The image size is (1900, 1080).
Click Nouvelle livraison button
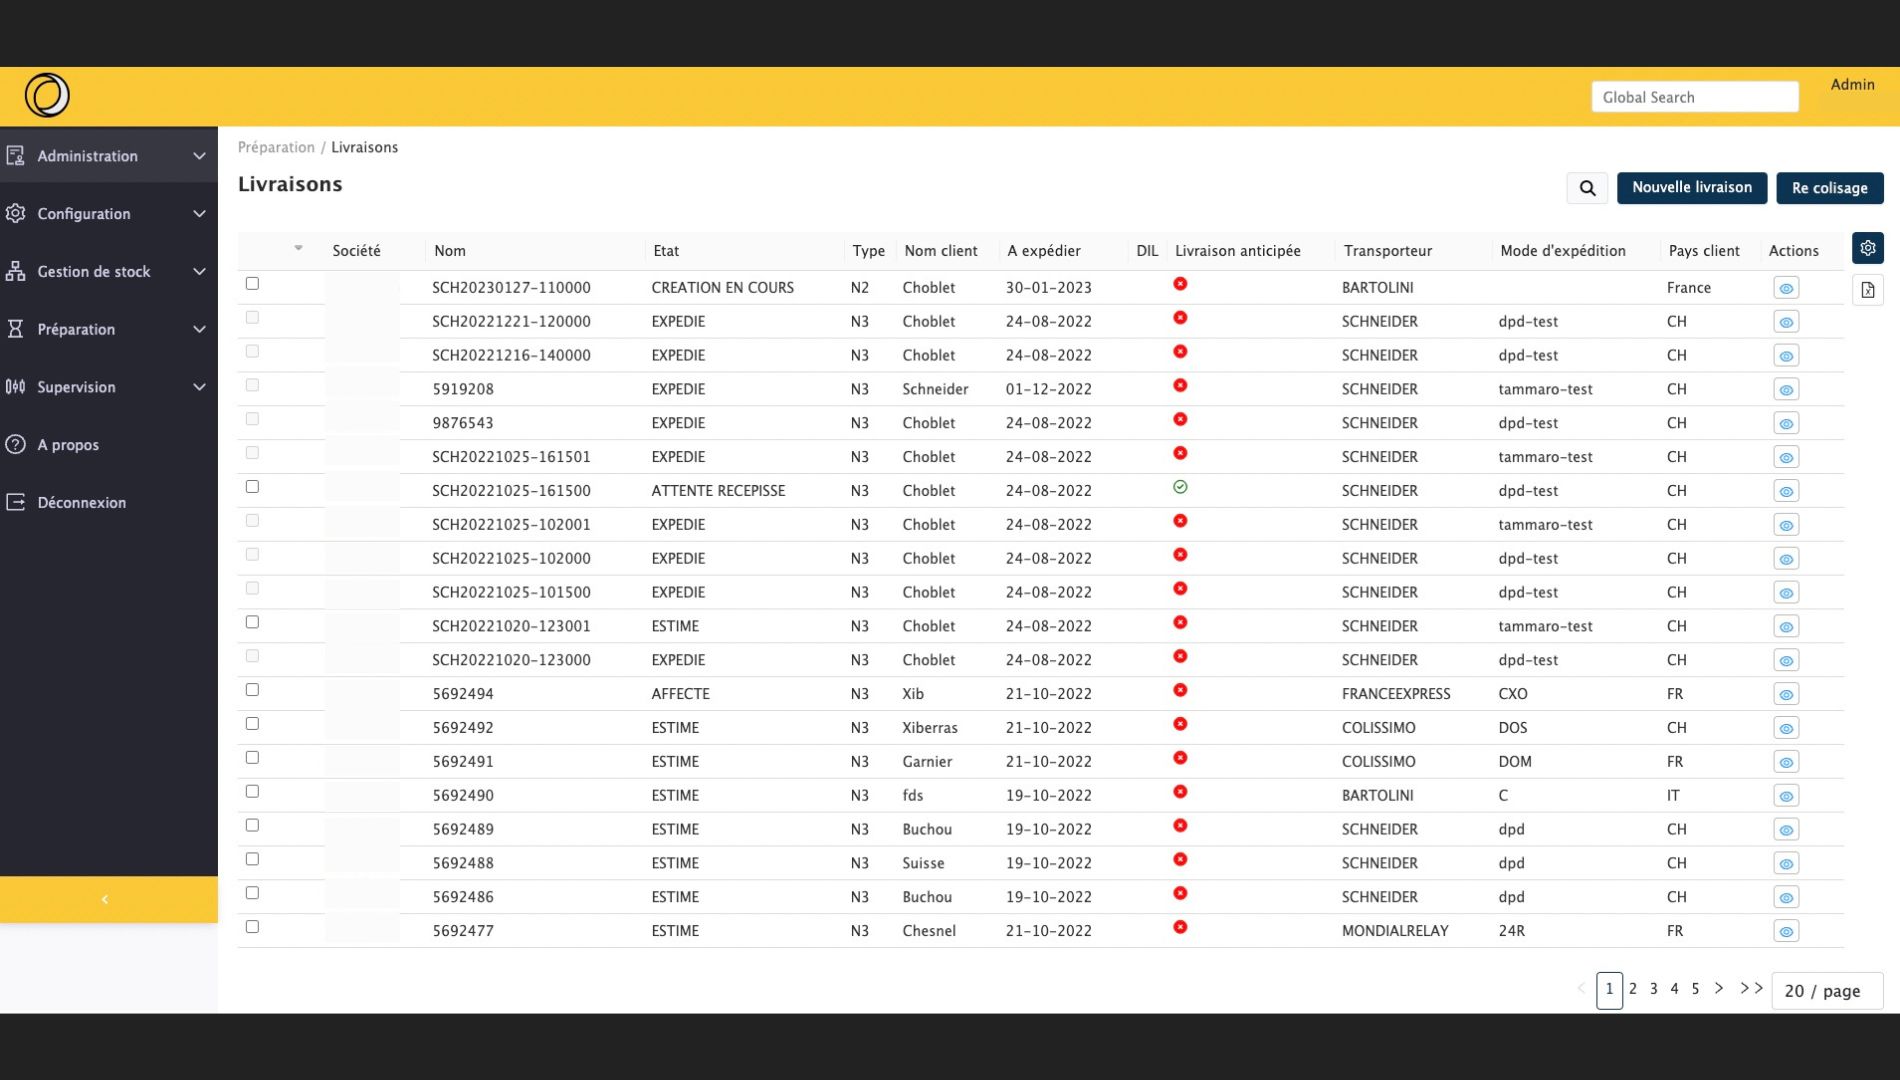[1691, 188]
